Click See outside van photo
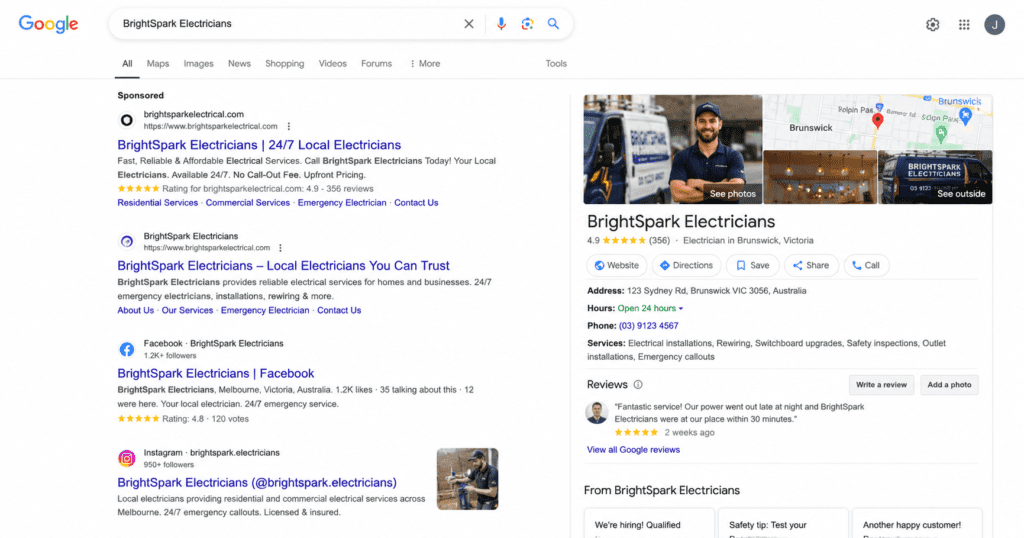The image size is (1024, 538). pyautogui.click(x=961, y=194)
